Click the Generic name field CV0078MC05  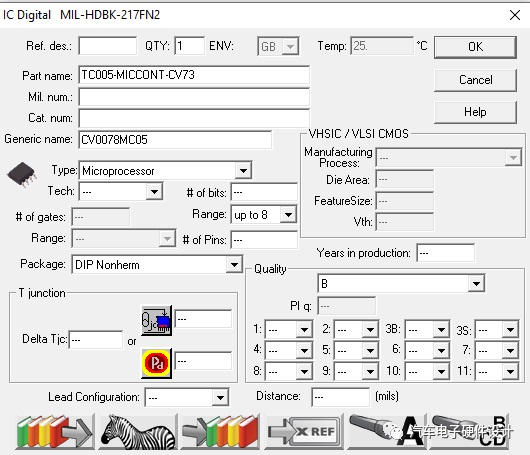[175, 140]
